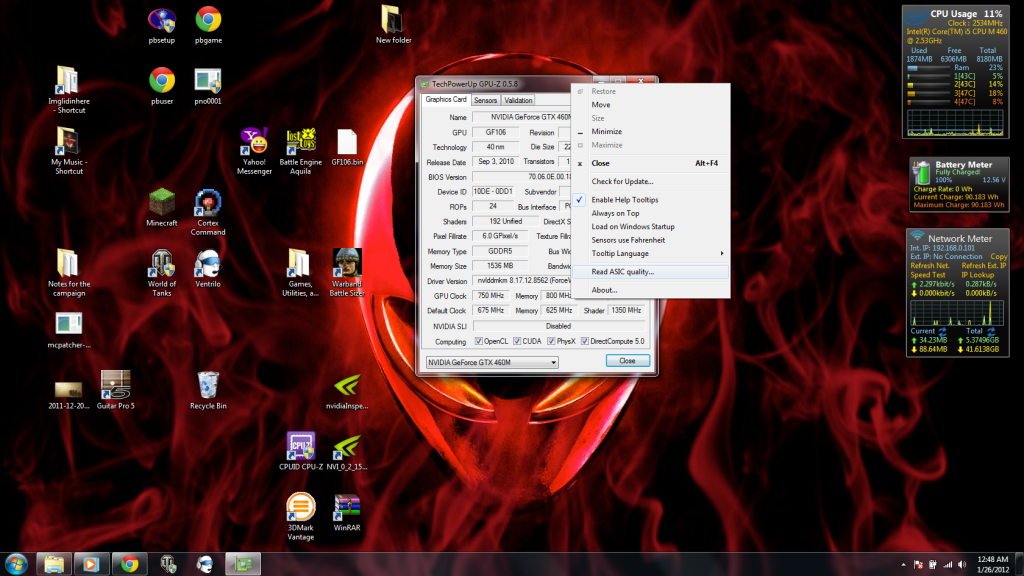Viewport: 1024px width, 576px height.
Task: Select Read ASIC quality menu entry
Action: pos(650,272)
